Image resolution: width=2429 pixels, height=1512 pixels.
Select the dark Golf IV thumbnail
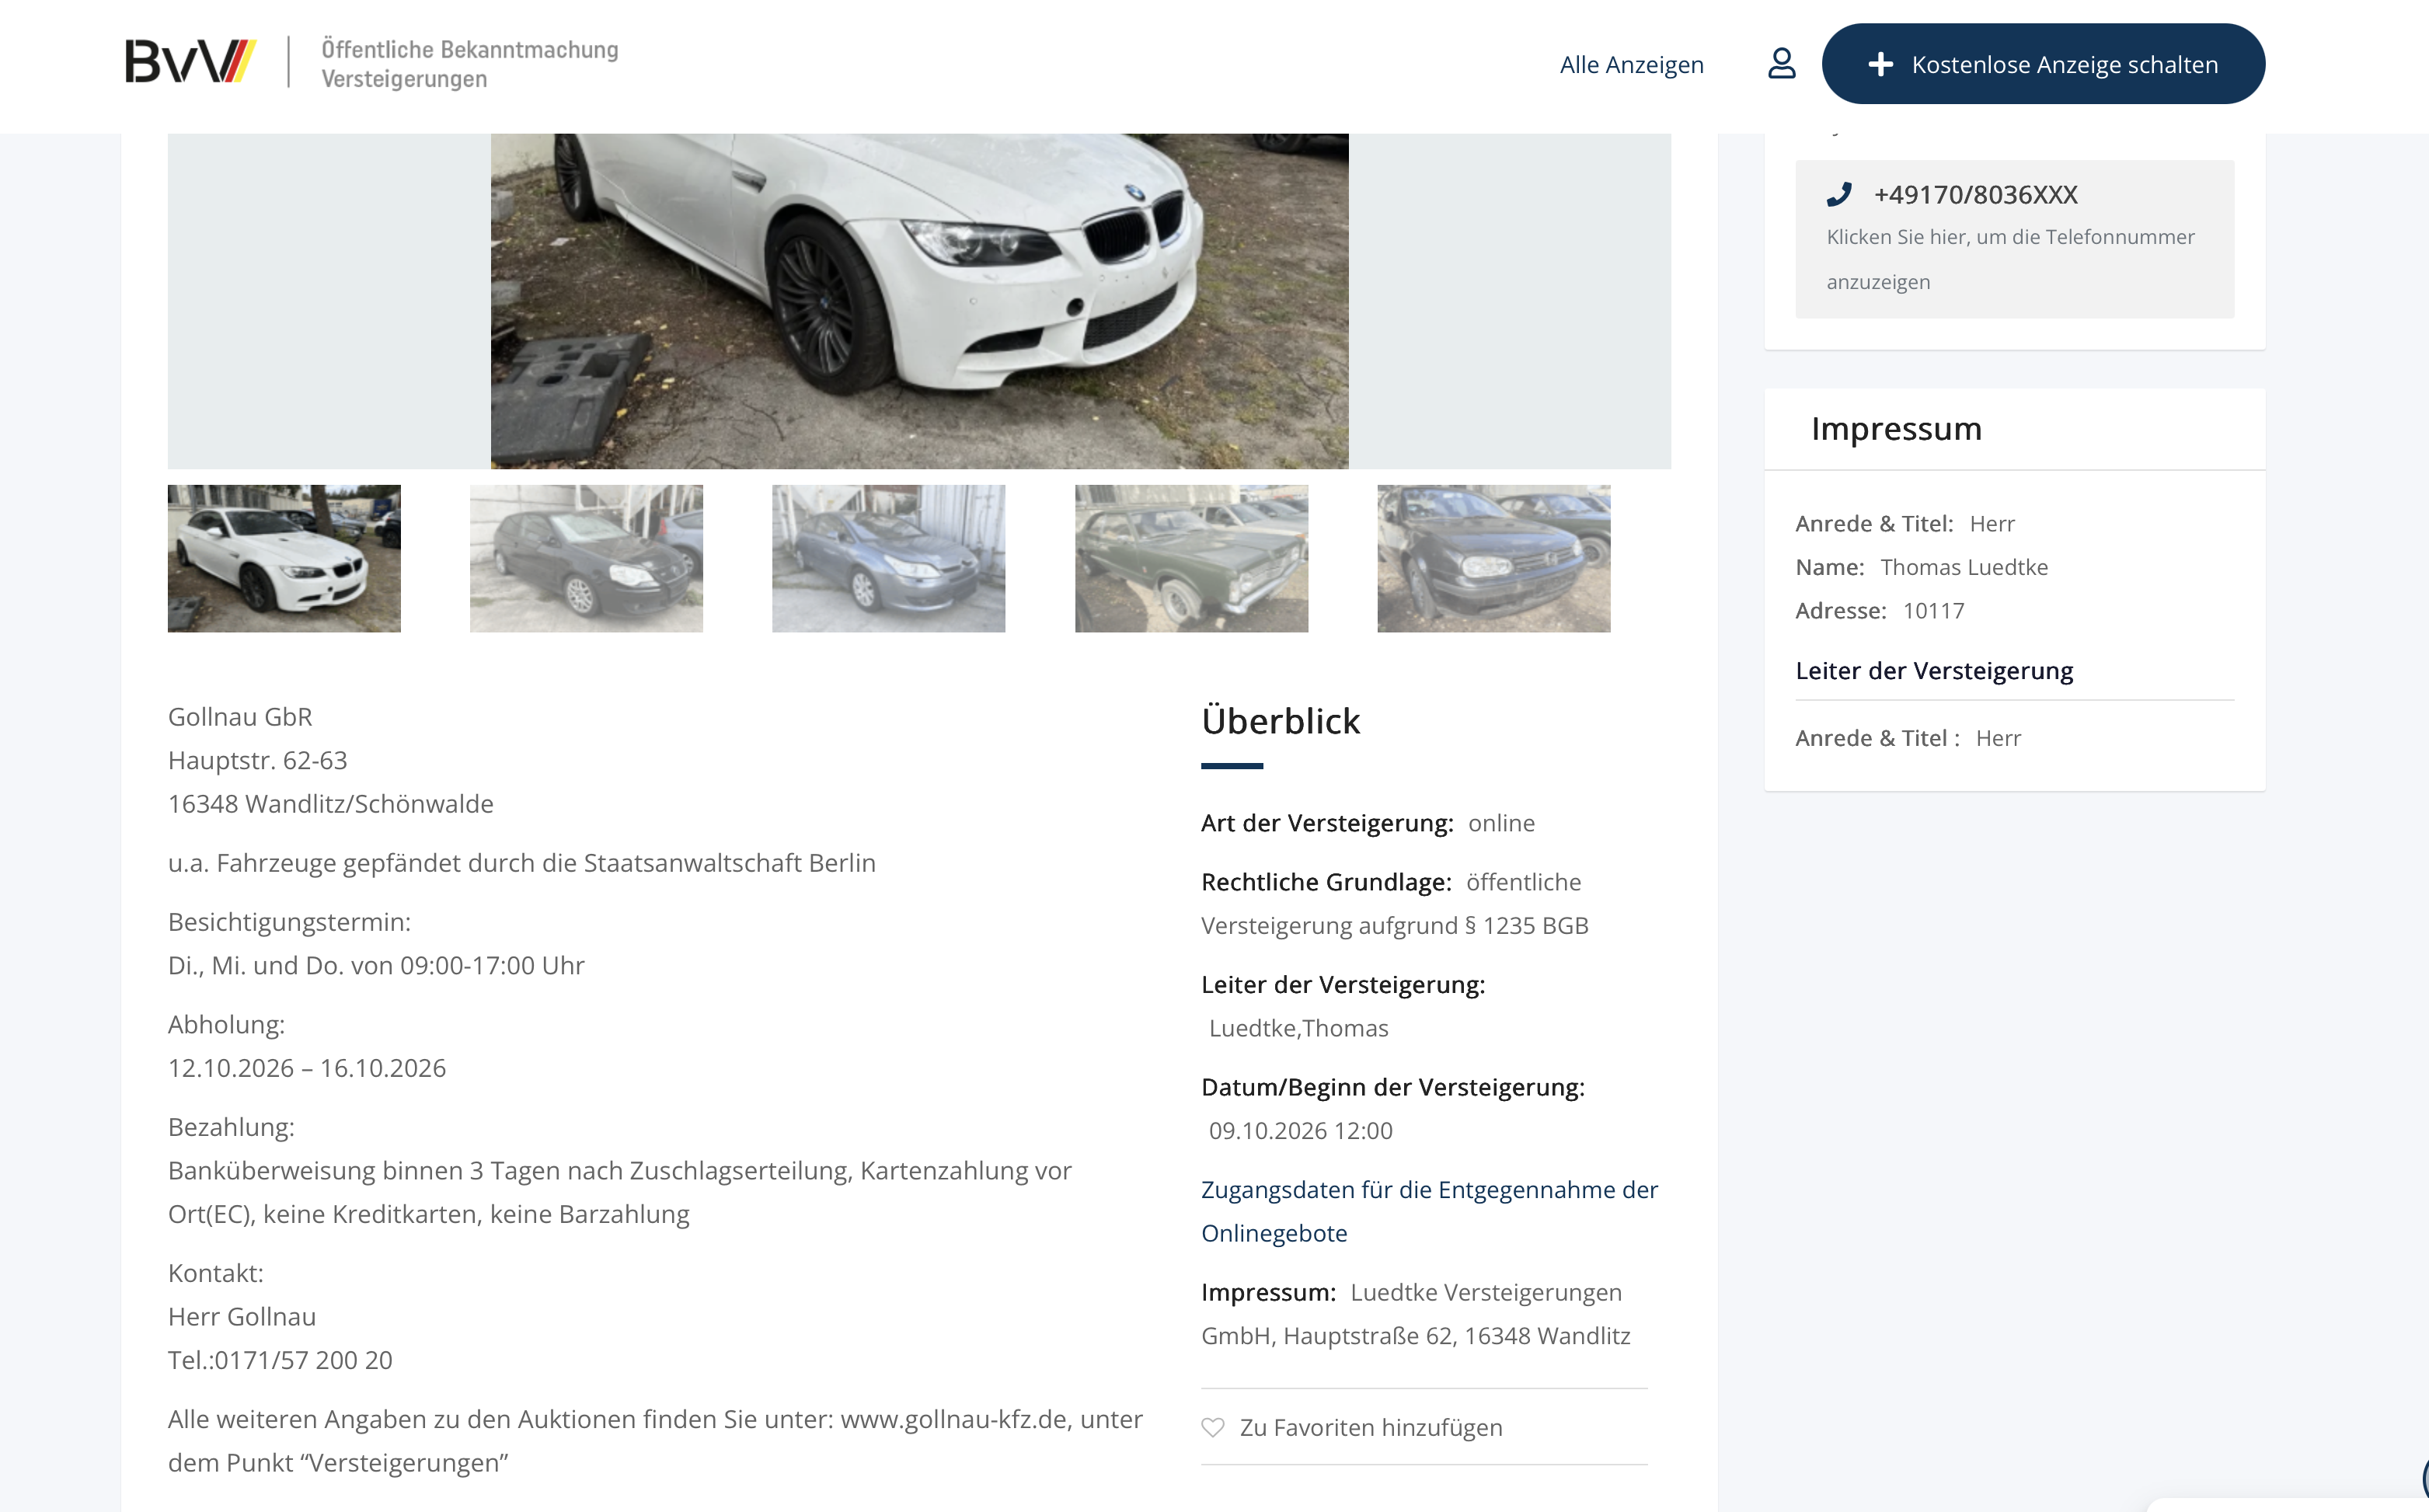tap(1493, 558)
